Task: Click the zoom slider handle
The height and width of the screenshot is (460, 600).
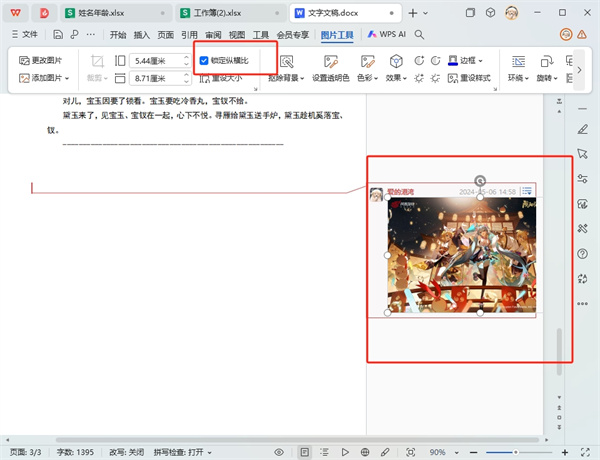Action: 515,452
